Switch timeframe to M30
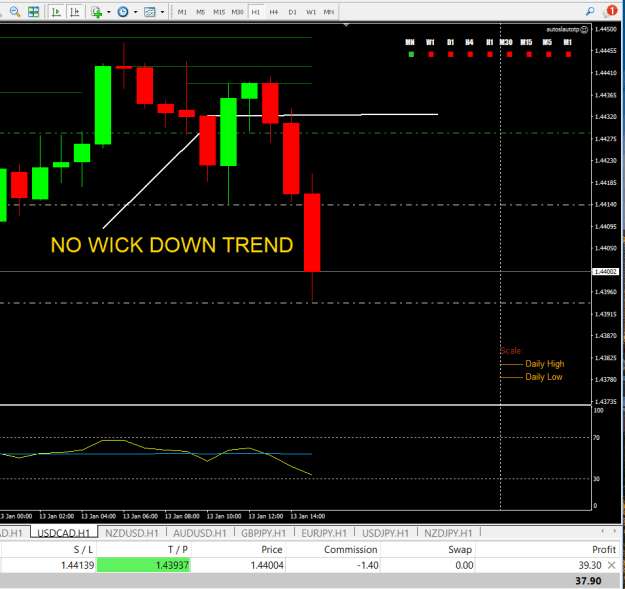This screenshot has width=625, height=589. pyautogui.click(x=238, y=12)
